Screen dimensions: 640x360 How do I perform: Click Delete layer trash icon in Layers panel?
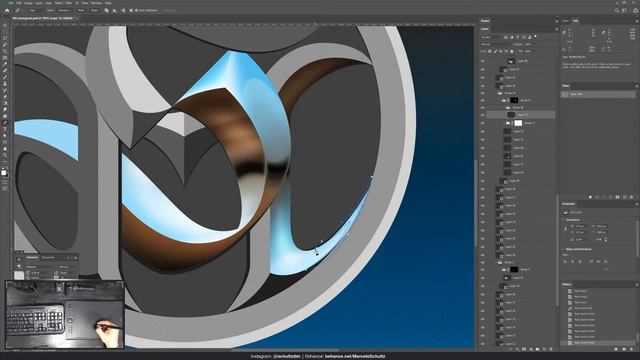(x=551, y=349)
